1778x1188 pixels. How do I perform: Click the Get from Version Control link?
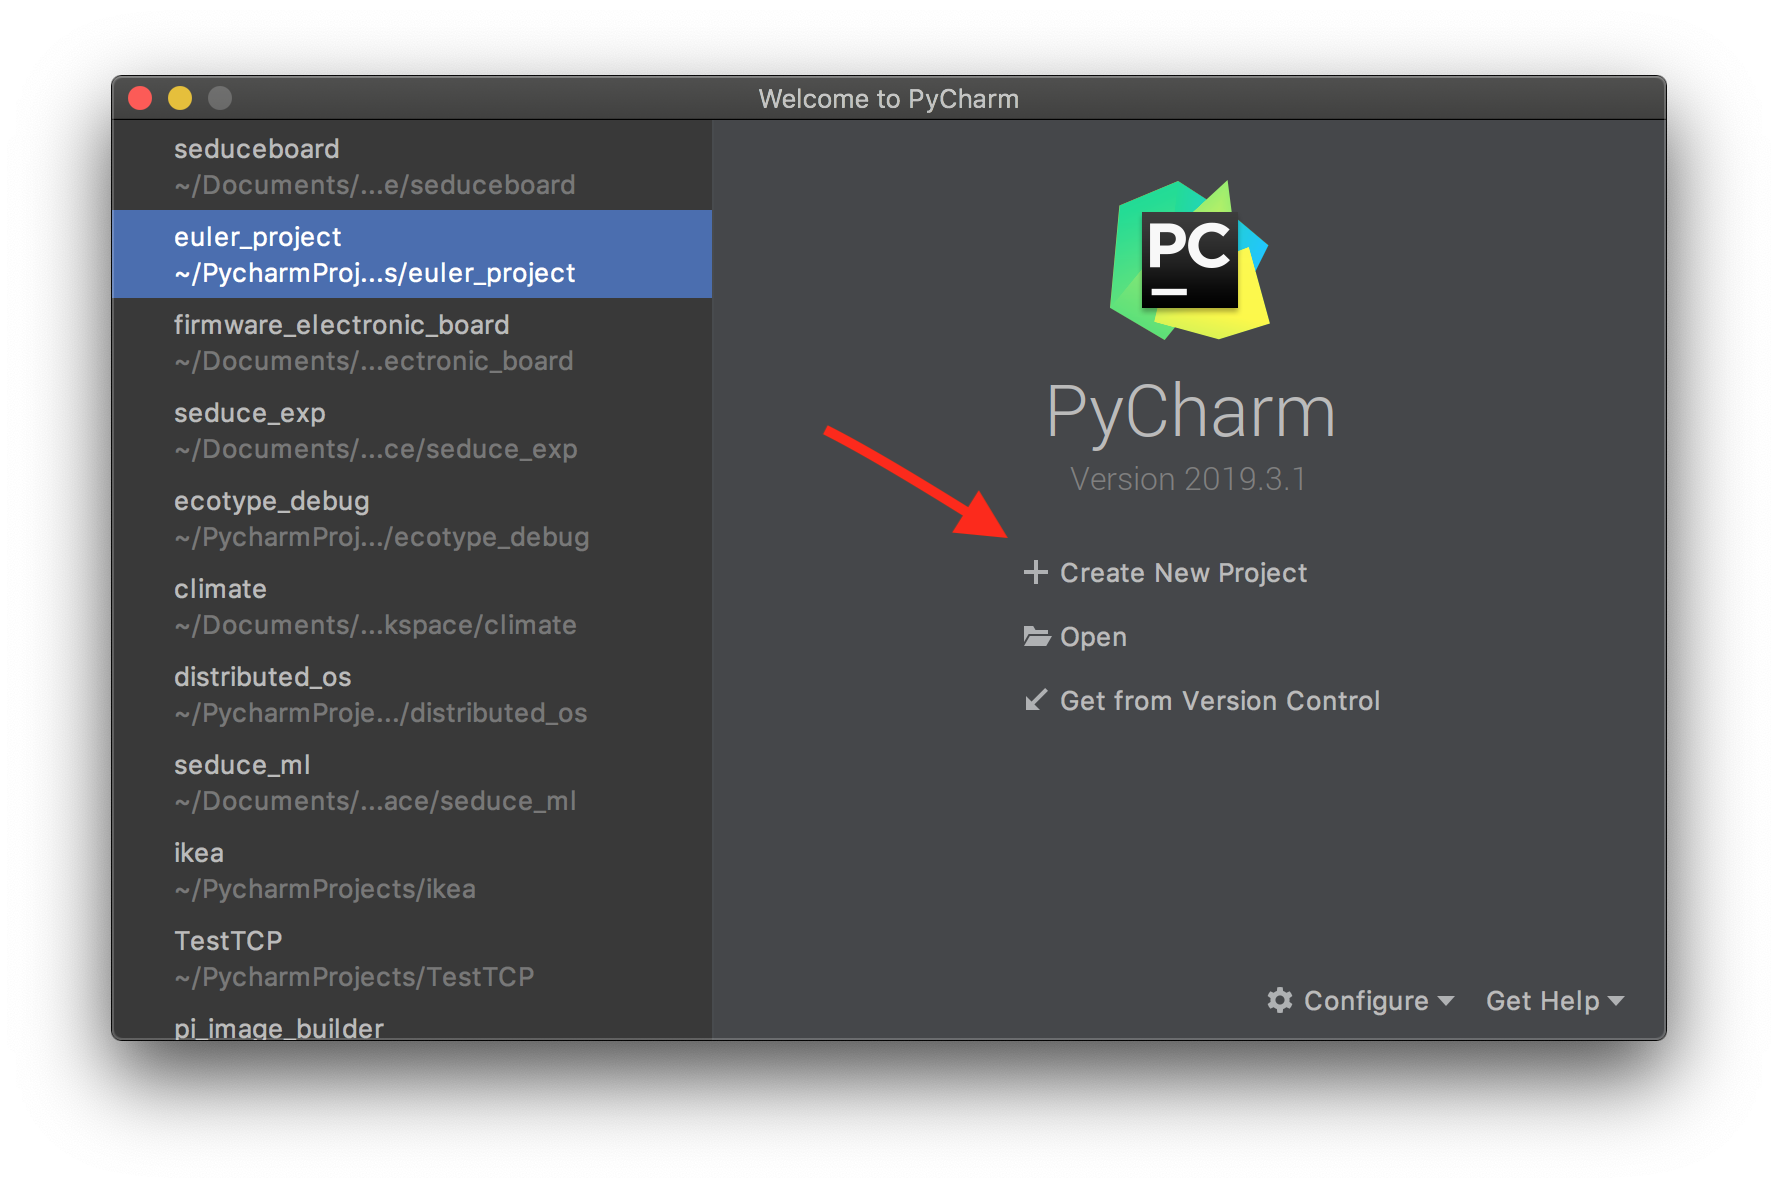coord(1220,701)
